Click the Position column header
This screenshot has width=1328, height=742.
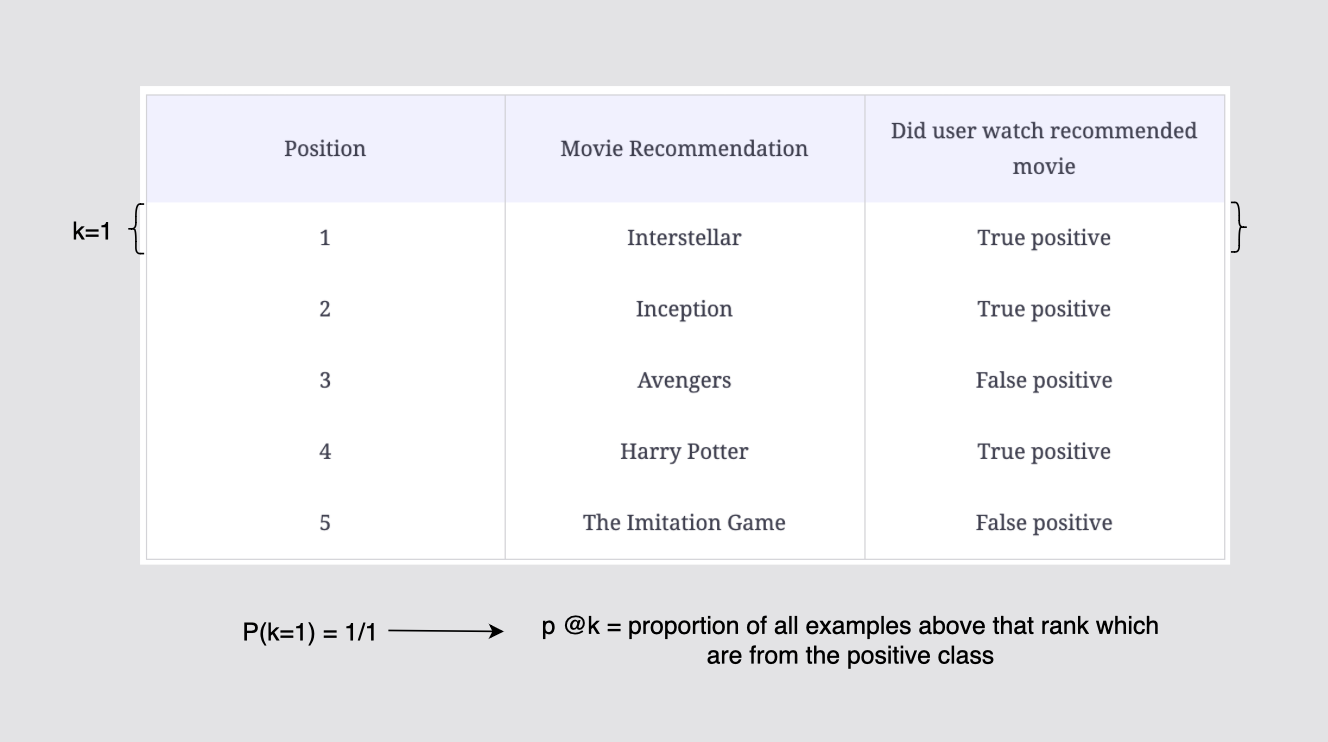pos(325,149)
